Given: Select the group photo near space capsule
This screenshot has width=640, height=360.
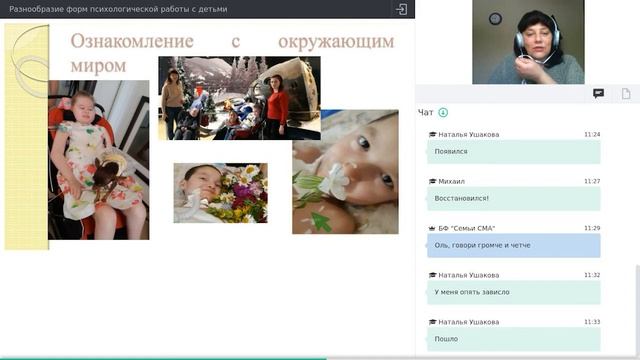Looking at the screenshot, I should [239, 98].
